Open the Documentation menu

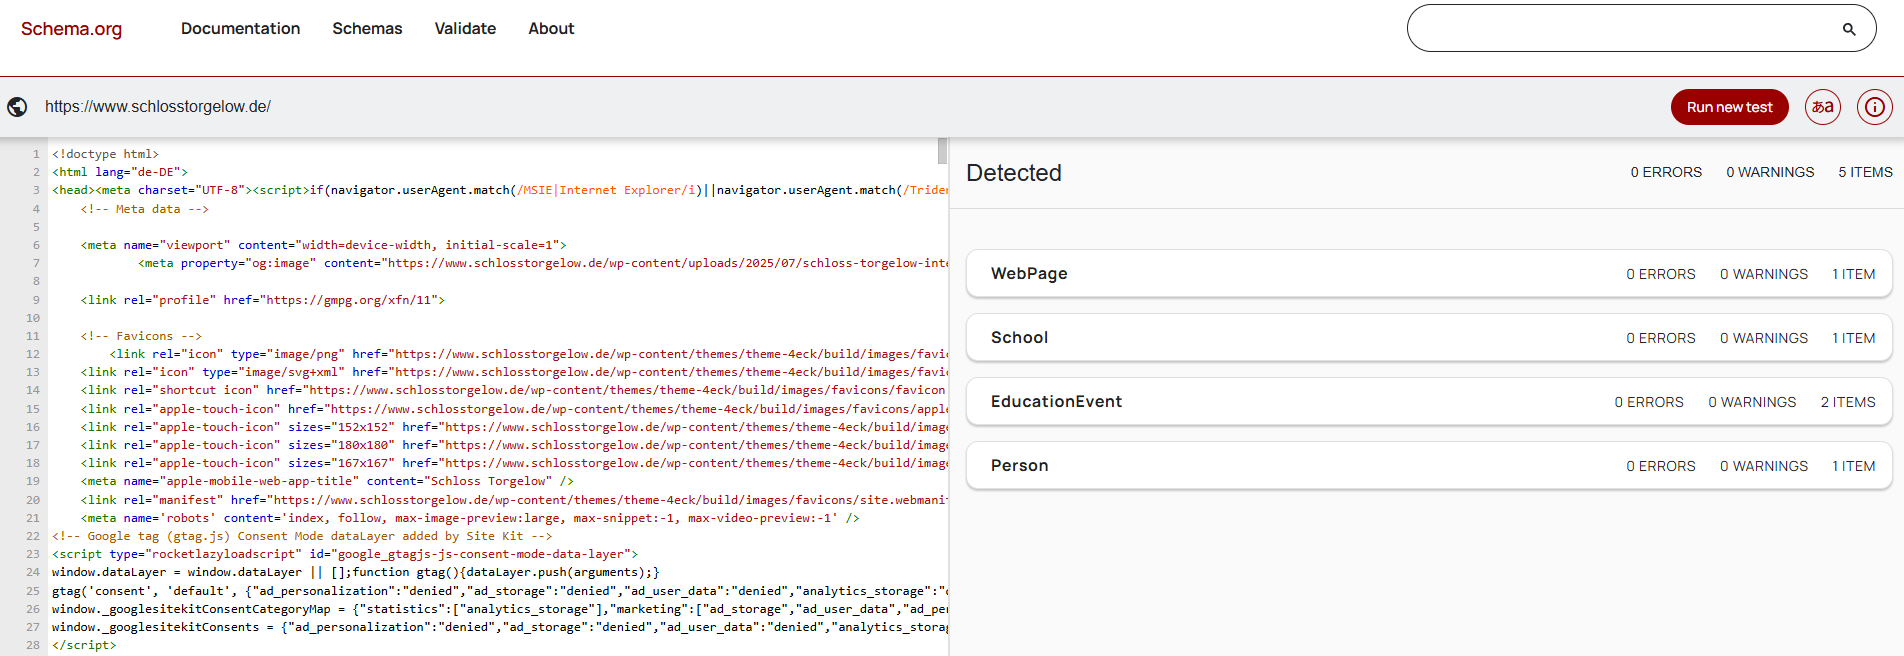click(x=240, y=29)
